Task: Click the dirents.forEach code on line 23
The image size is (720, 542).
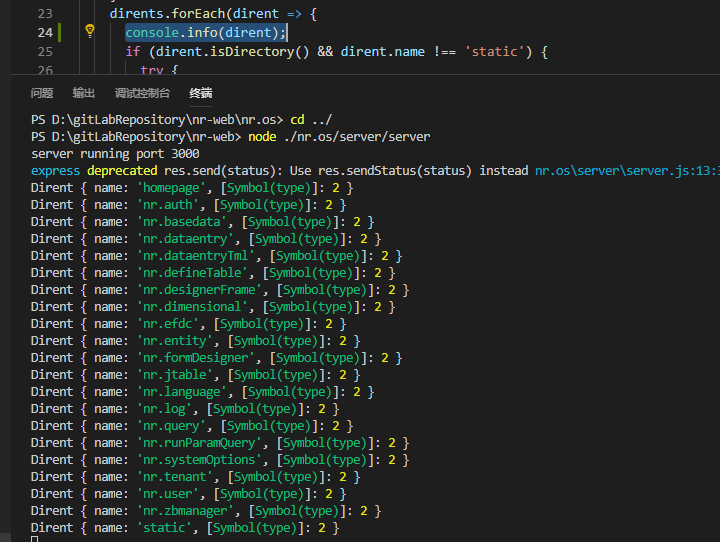Action: click(x=168, y=14)
